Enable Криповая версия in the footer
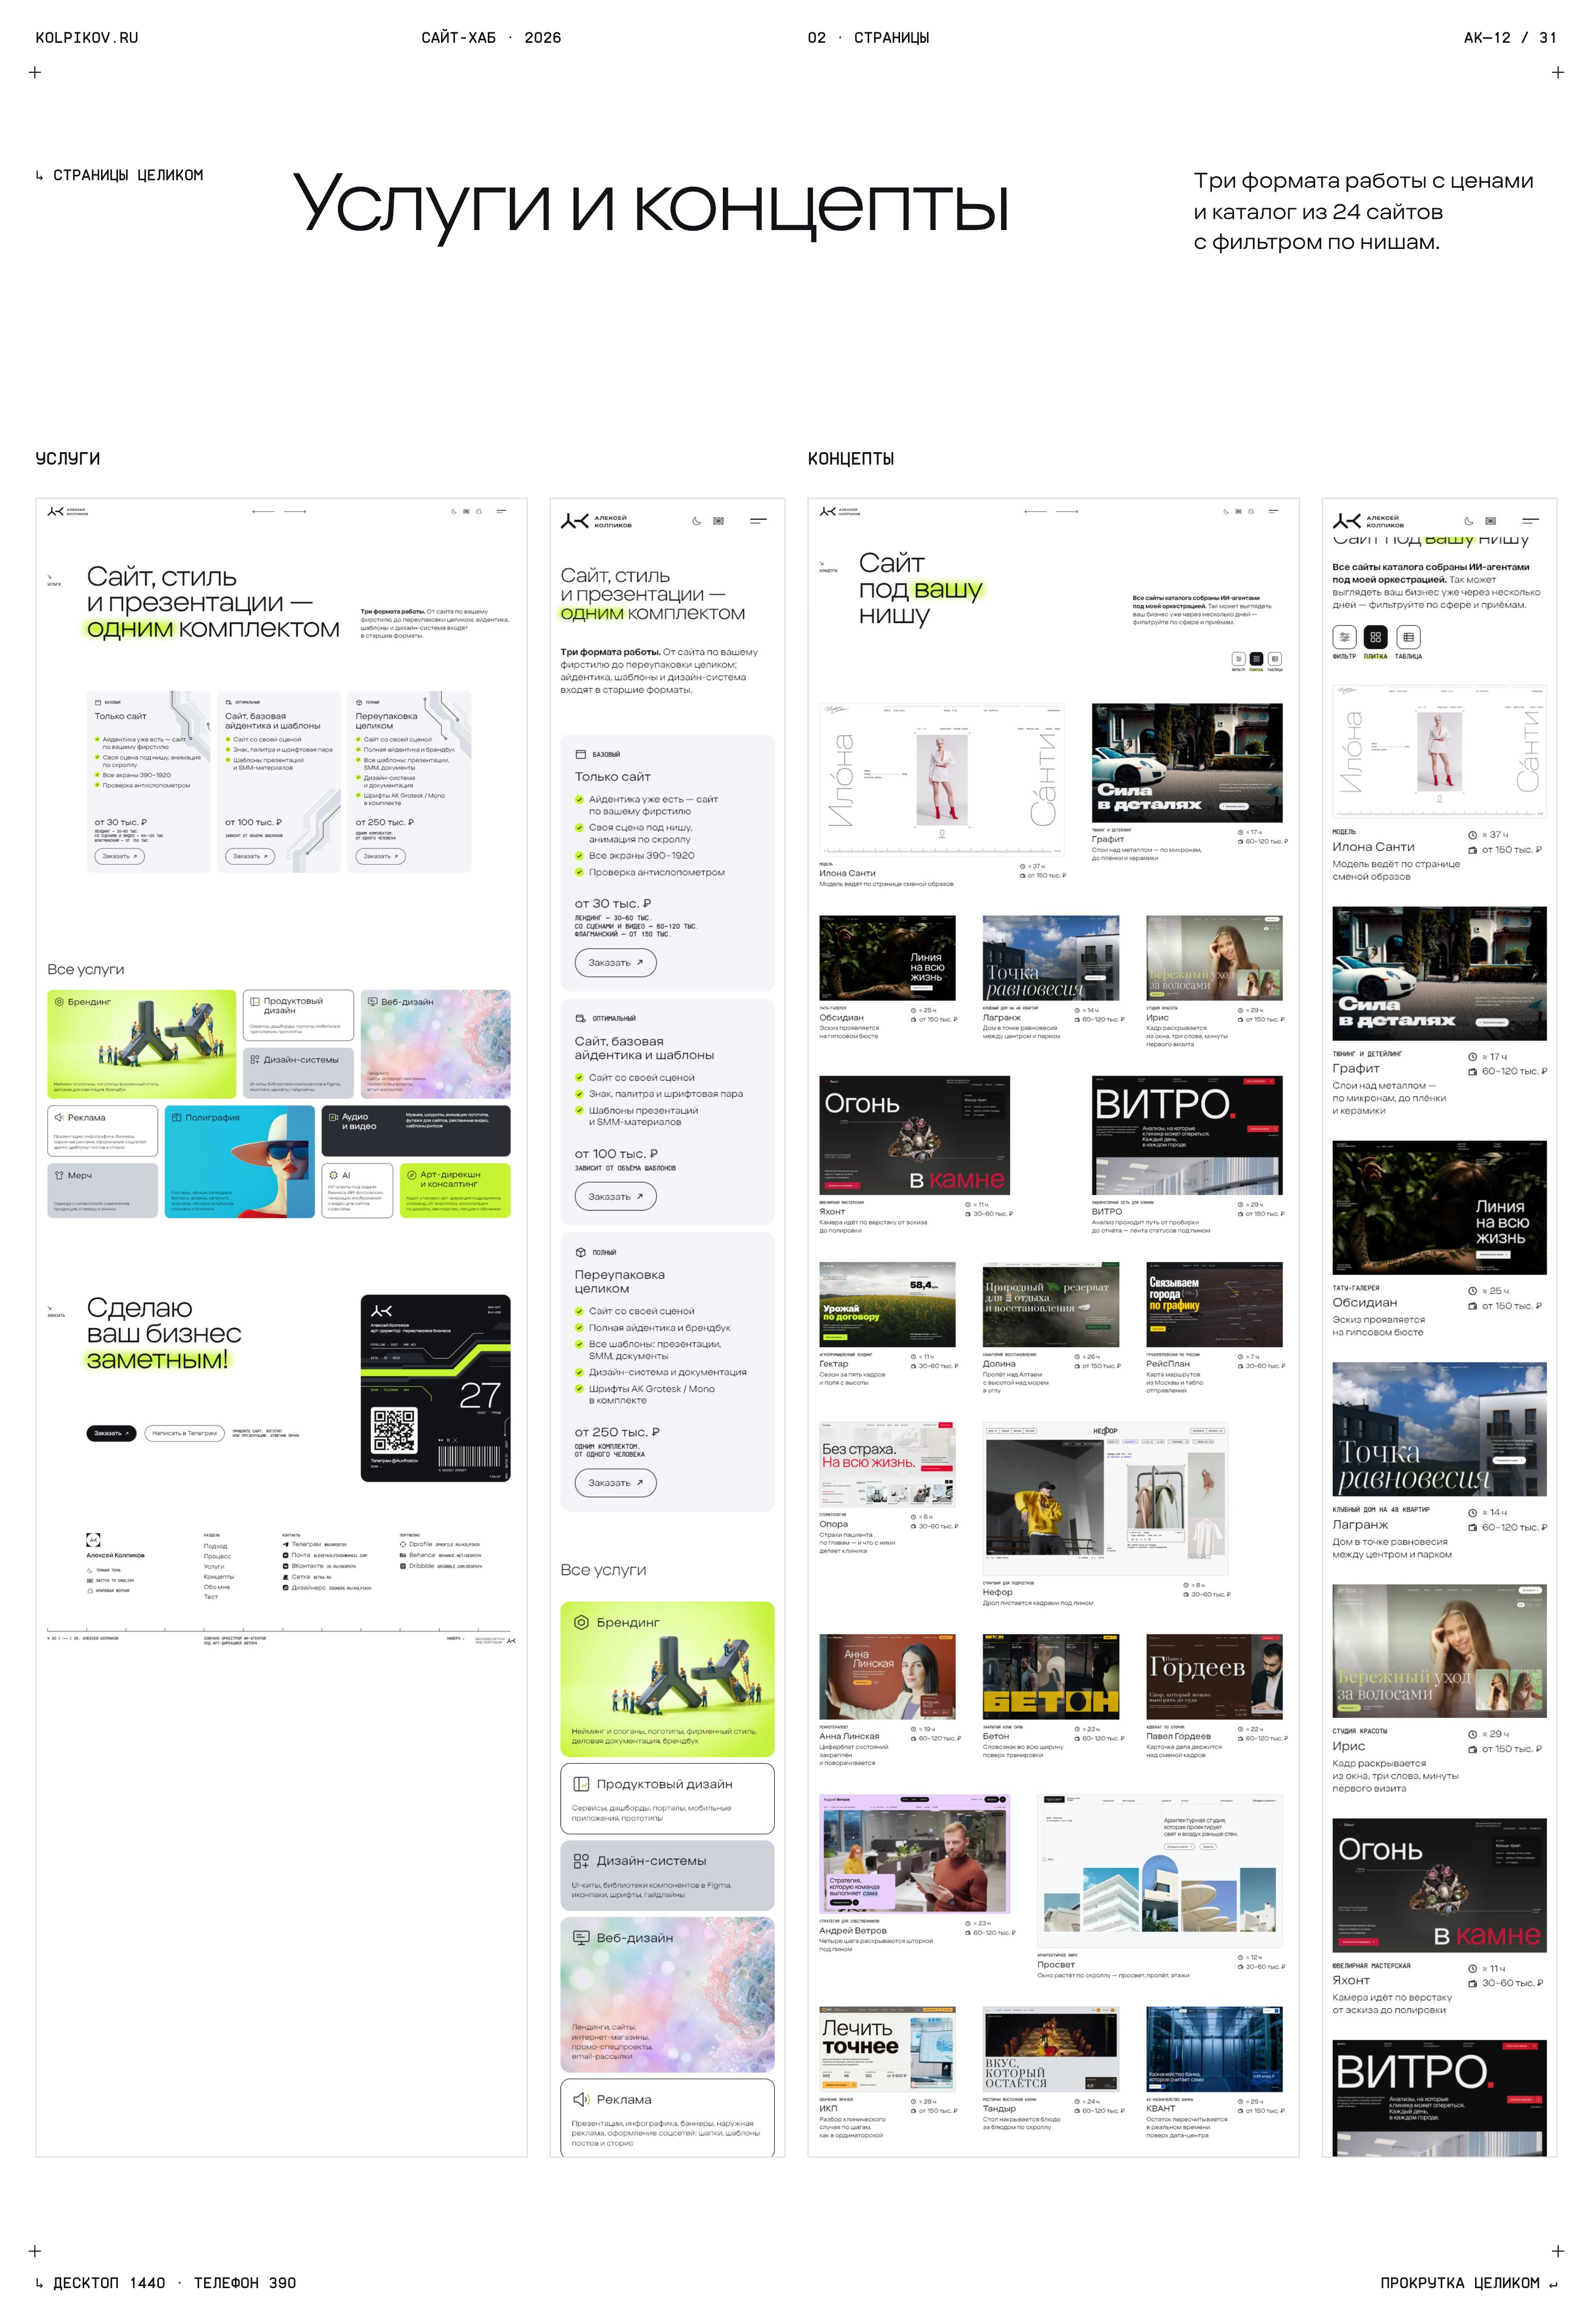Screen dimensions: 1593x2324 click(108, 1590)
